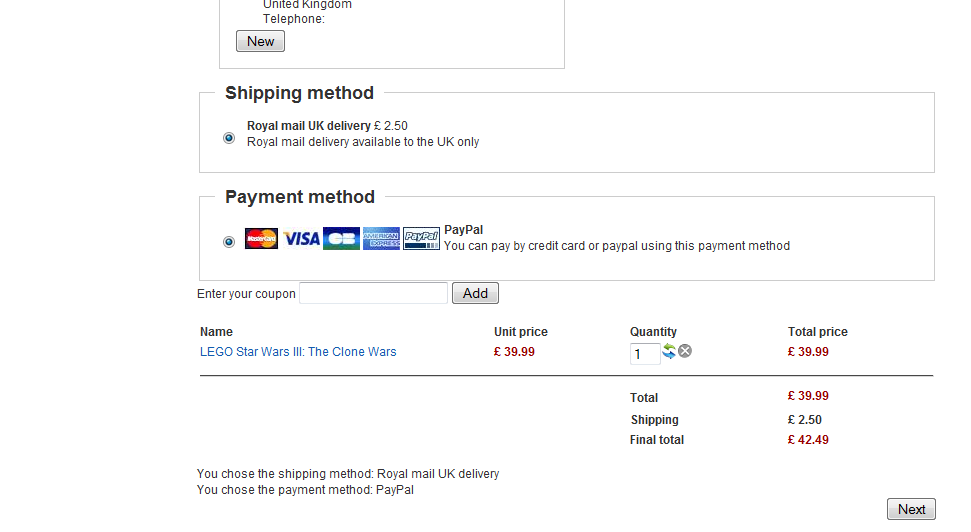Click the Payment method section heading
The width and height of the screenshot is (971, 532).
pyautogui.click(x=300, y=197)
